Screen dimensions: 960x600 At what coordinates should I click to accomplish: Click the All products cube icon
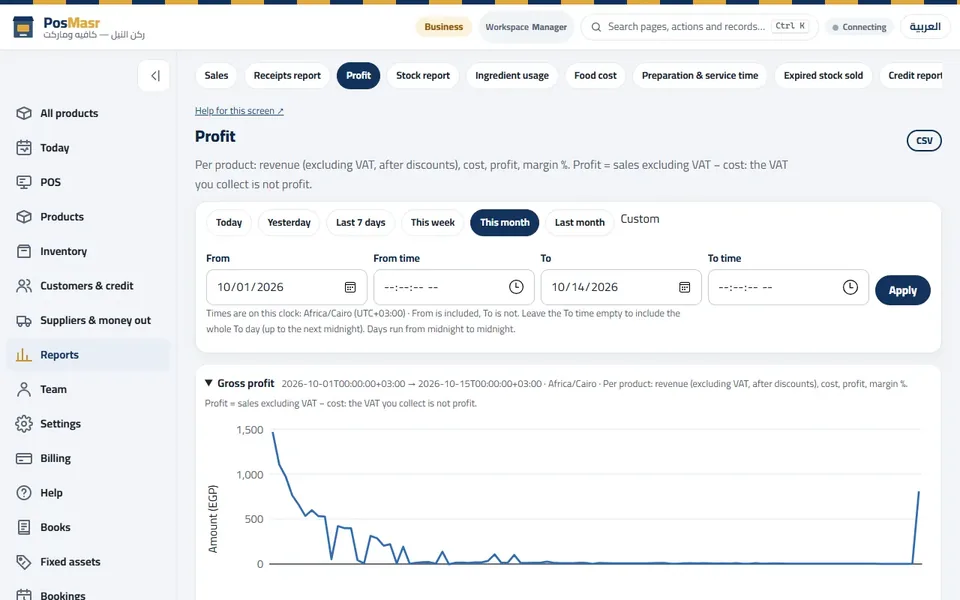pyautogui.click(x=24, y=113)
